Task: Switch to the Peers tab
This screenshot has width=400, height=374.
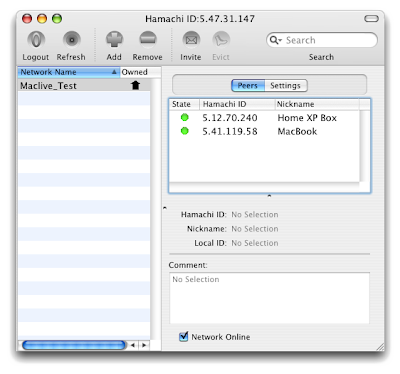Action: click(x=248, y=86)
